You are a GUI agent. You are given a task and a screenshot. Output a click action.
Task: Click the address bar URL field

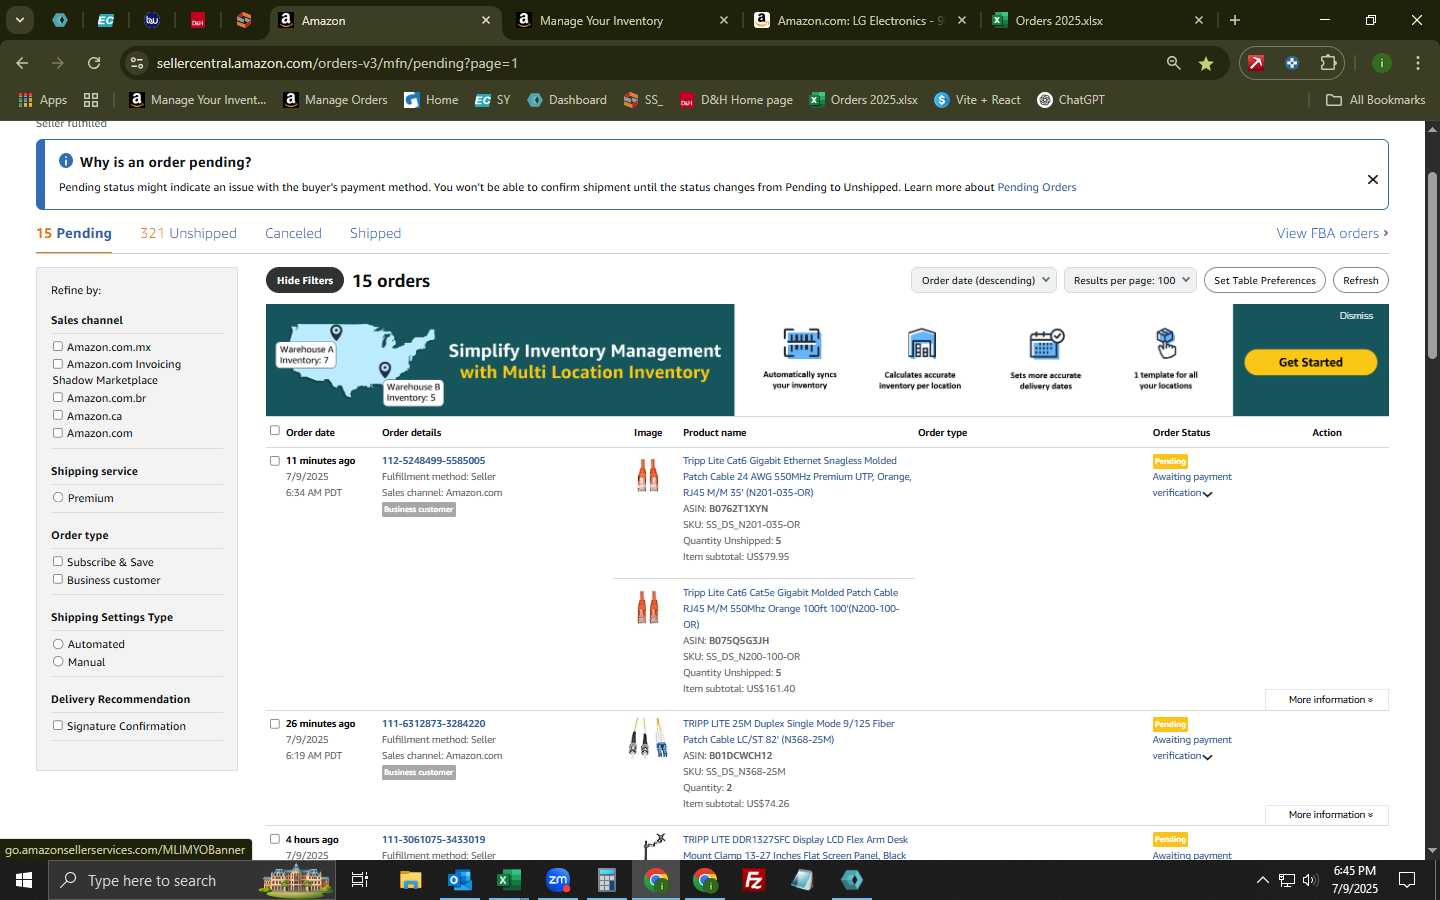[640, 63]
